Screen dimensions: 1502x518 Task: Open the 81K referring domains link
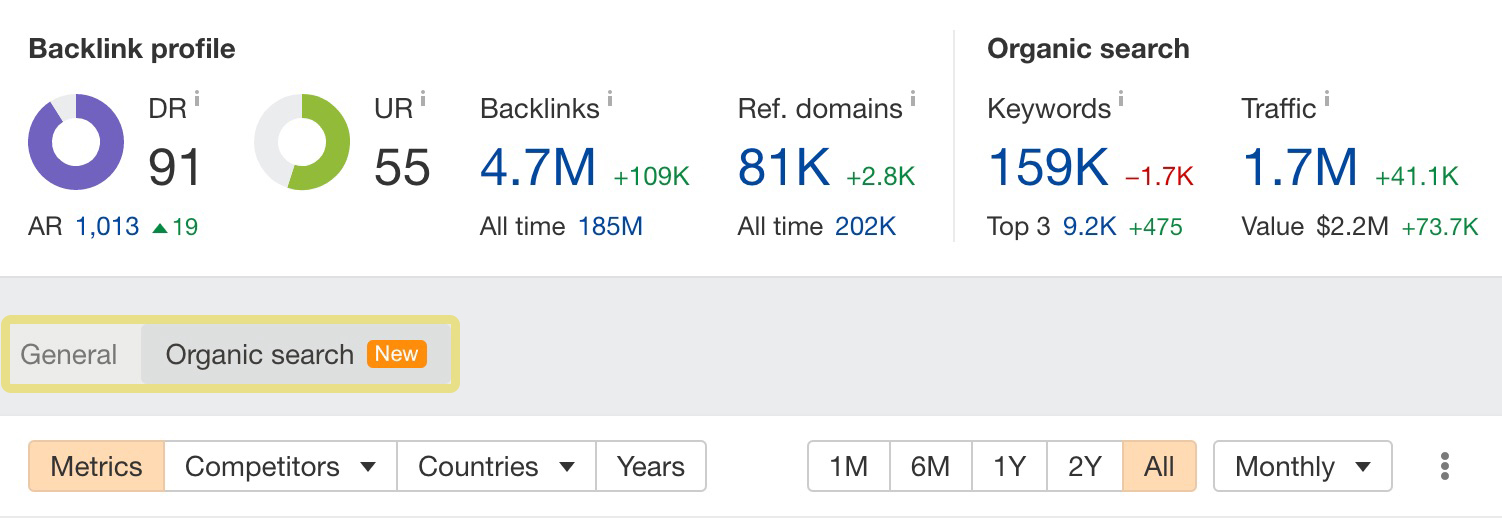(x=784, y=167)
